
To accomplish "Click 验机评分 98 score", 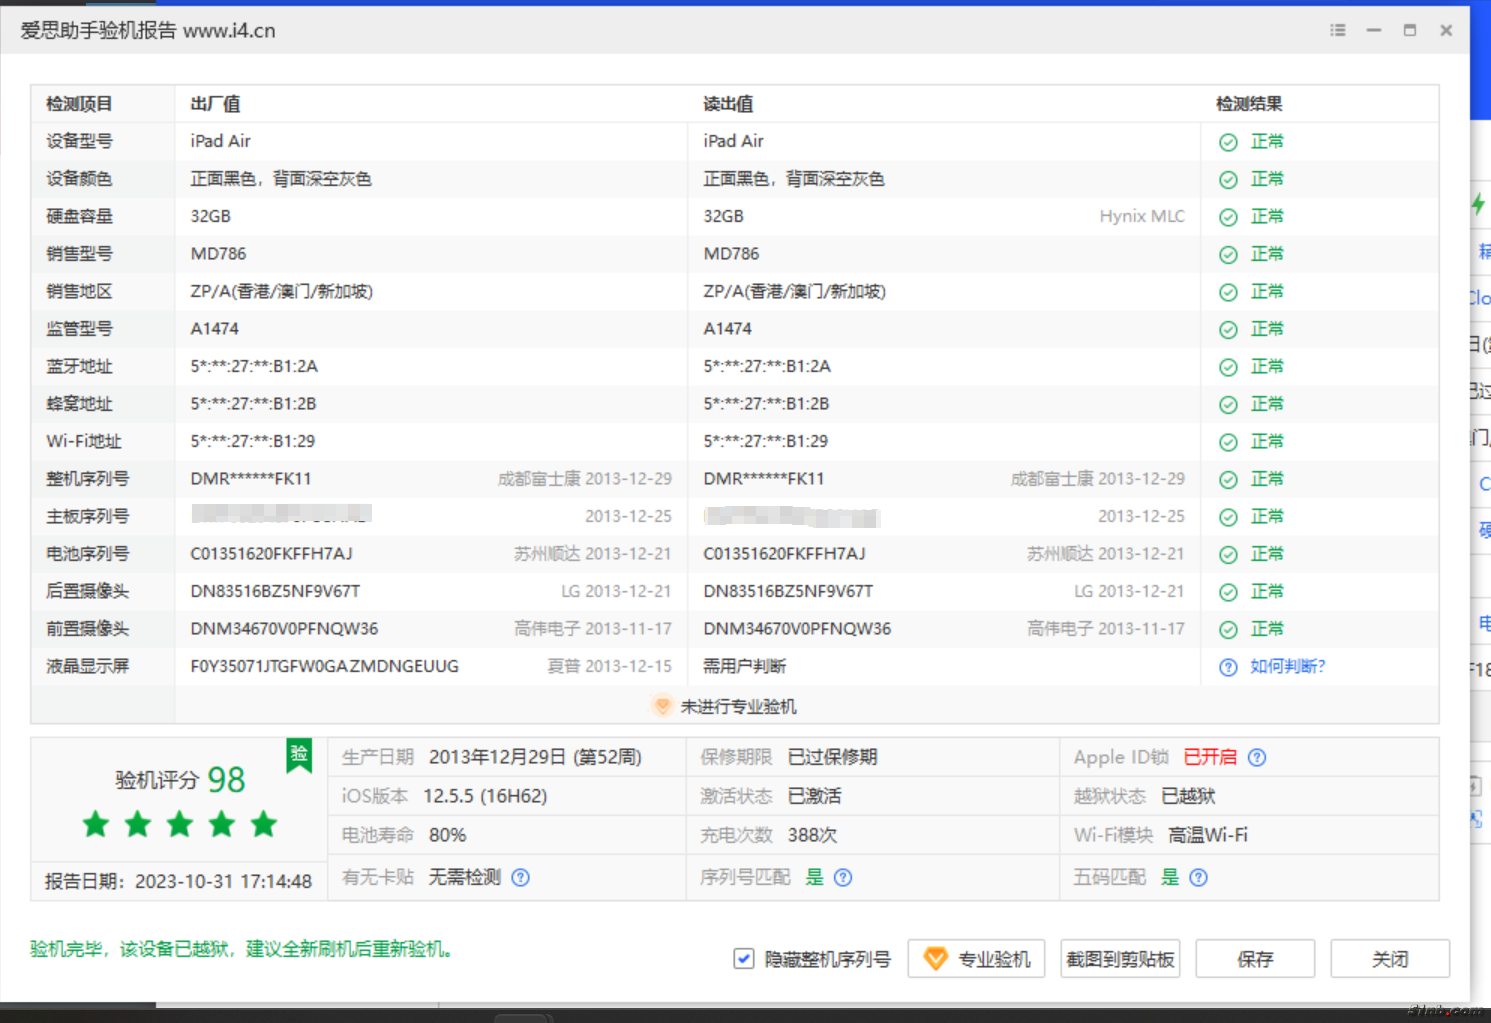I will pyautogui.click(x=180, y=779).
